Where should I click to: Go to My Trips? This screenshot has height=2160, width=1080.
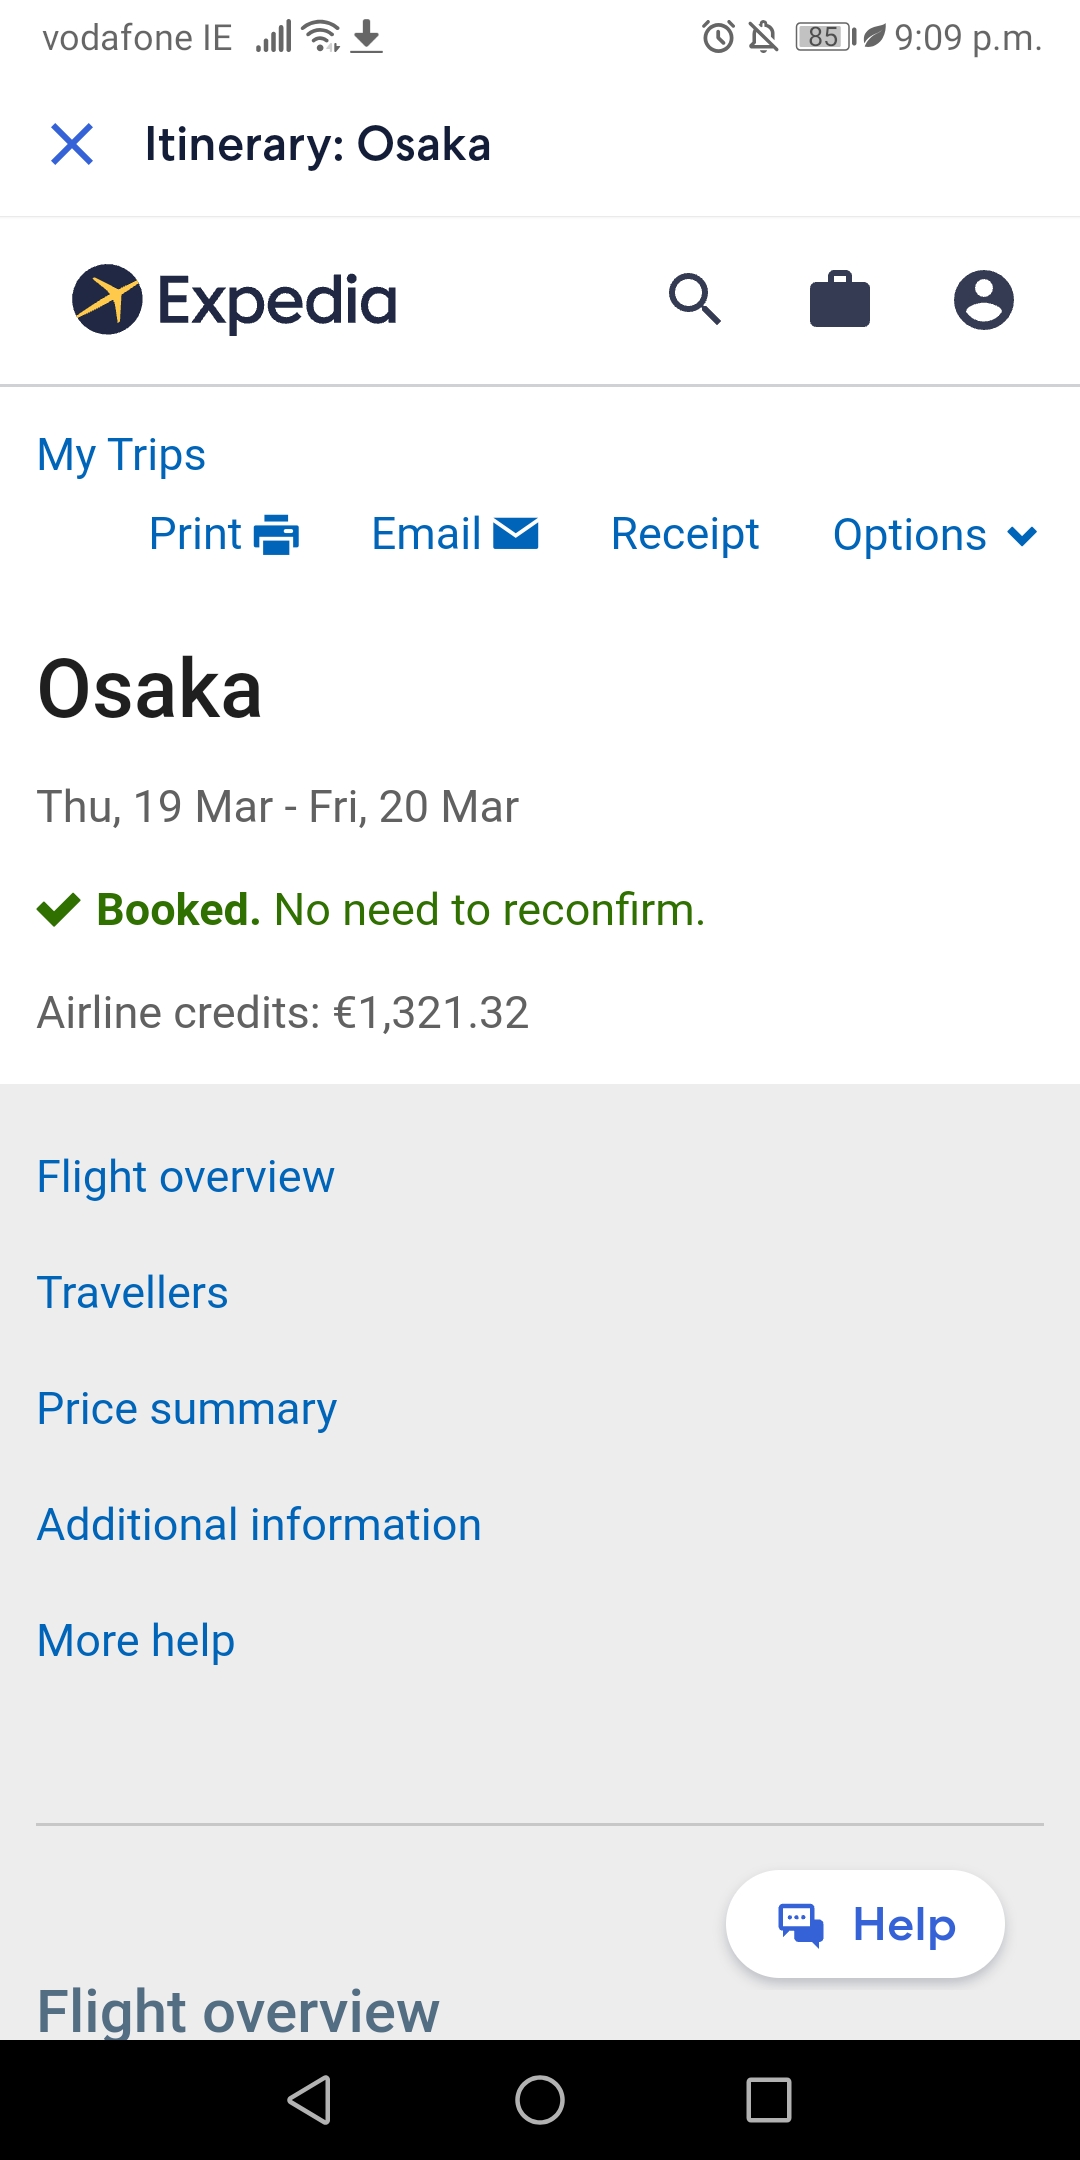[x=121, y=455]
